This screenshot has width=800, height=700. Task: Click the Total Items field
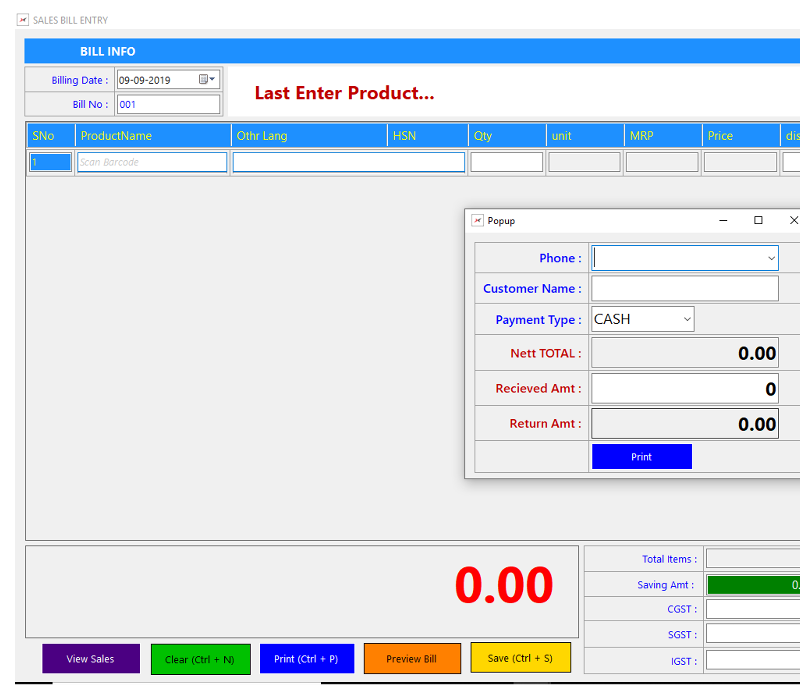[753, 559]
